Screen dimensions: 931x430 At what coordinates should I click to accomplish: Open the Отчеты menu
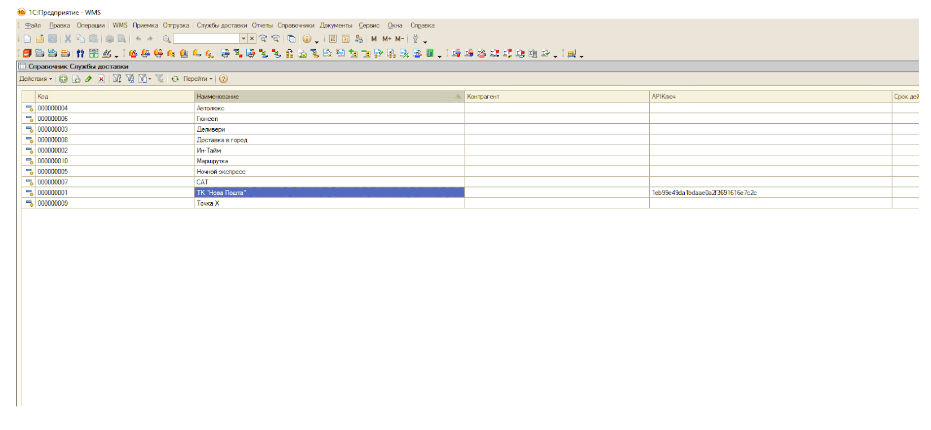(262, 24)
